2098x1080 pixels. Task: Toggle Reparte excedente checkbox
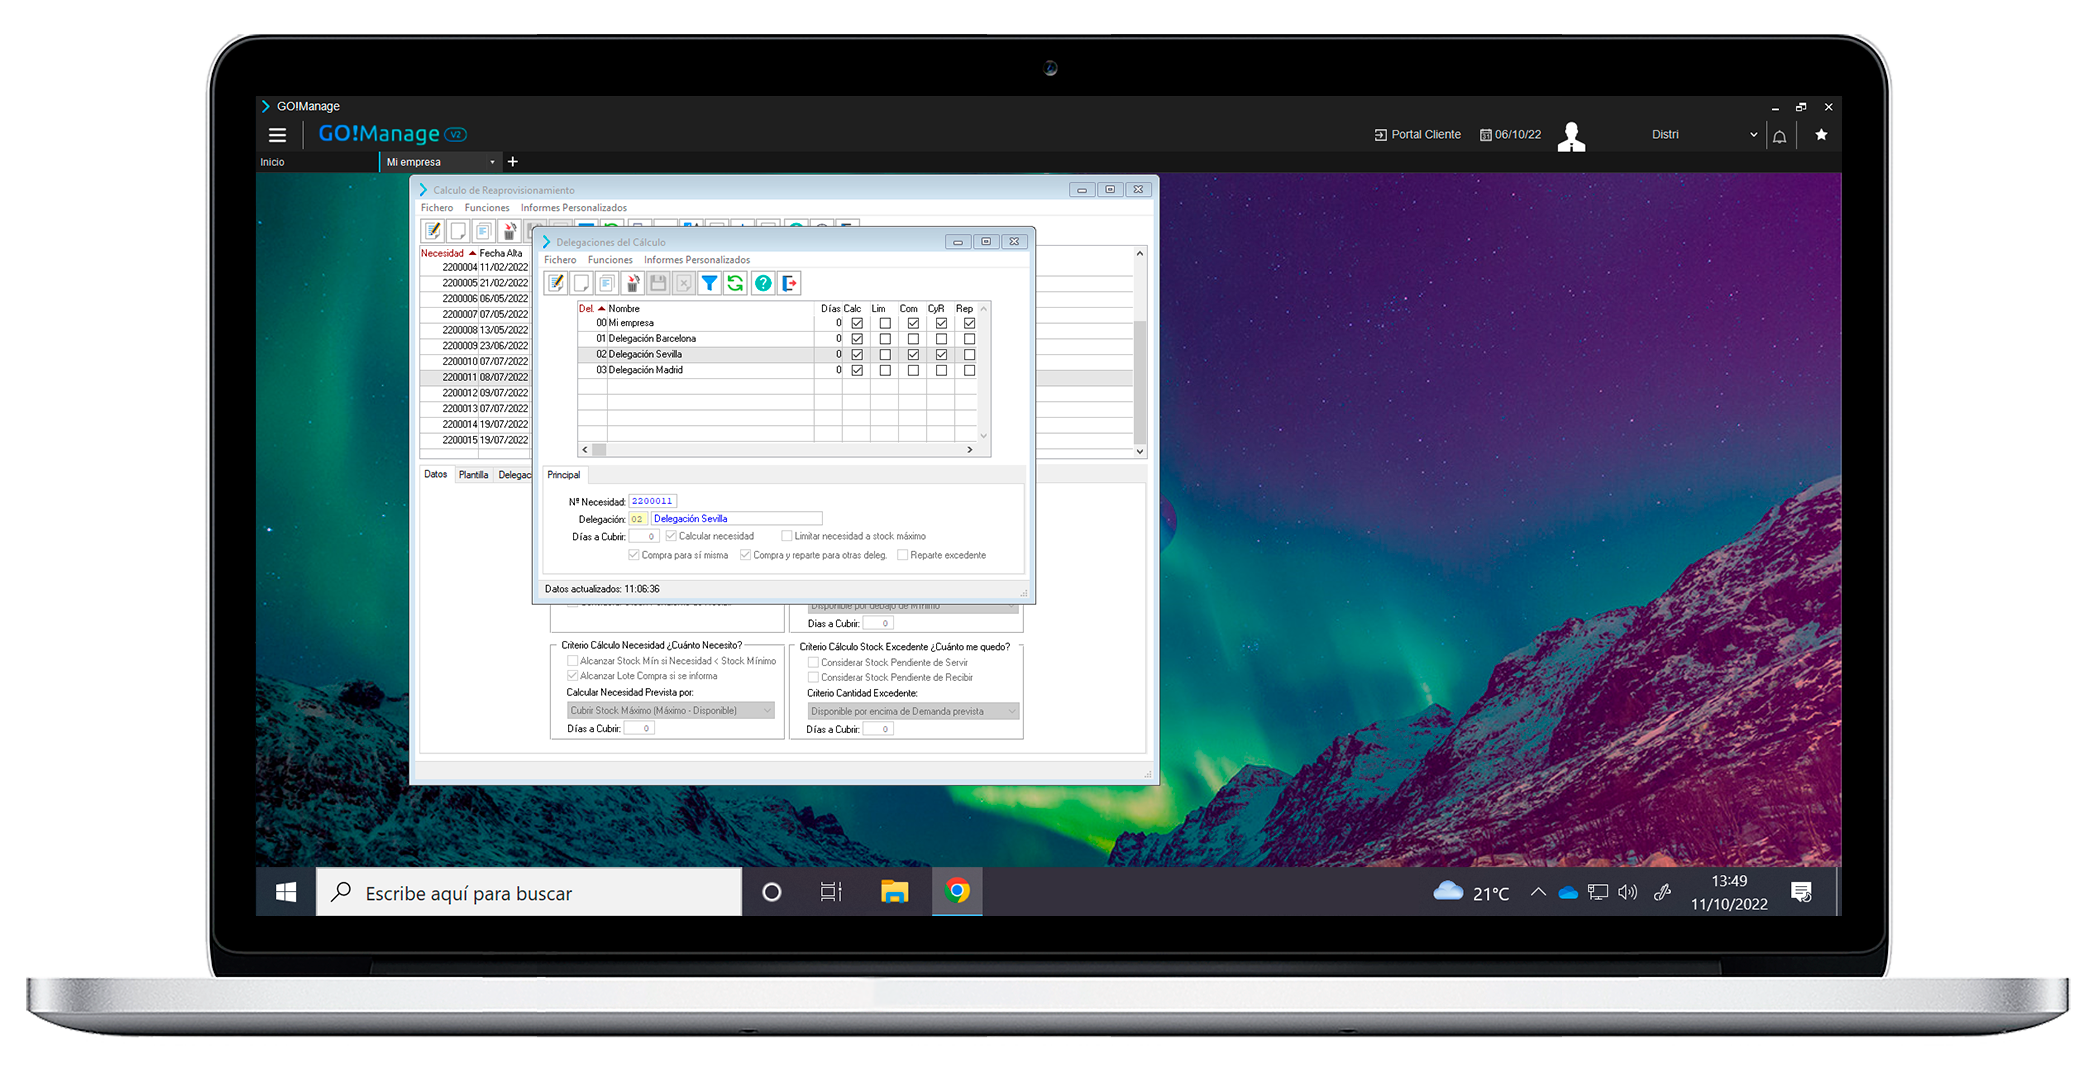pyautogui.click(x=903, y=556)
